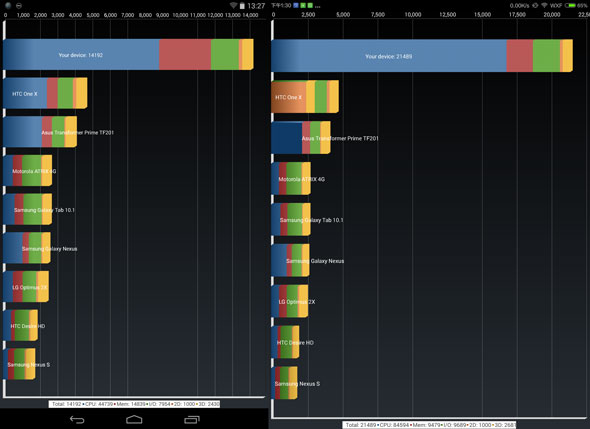This screenshot has height=429, width=590.
Task: Select the 'Your device: 21489' bar
Action: tap(422, 56)
